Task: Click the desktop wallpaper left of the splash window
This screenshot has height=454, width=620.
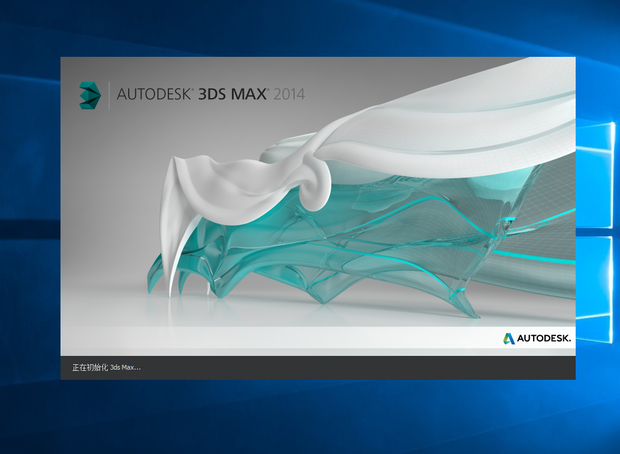Action: (x=30, y=220)
